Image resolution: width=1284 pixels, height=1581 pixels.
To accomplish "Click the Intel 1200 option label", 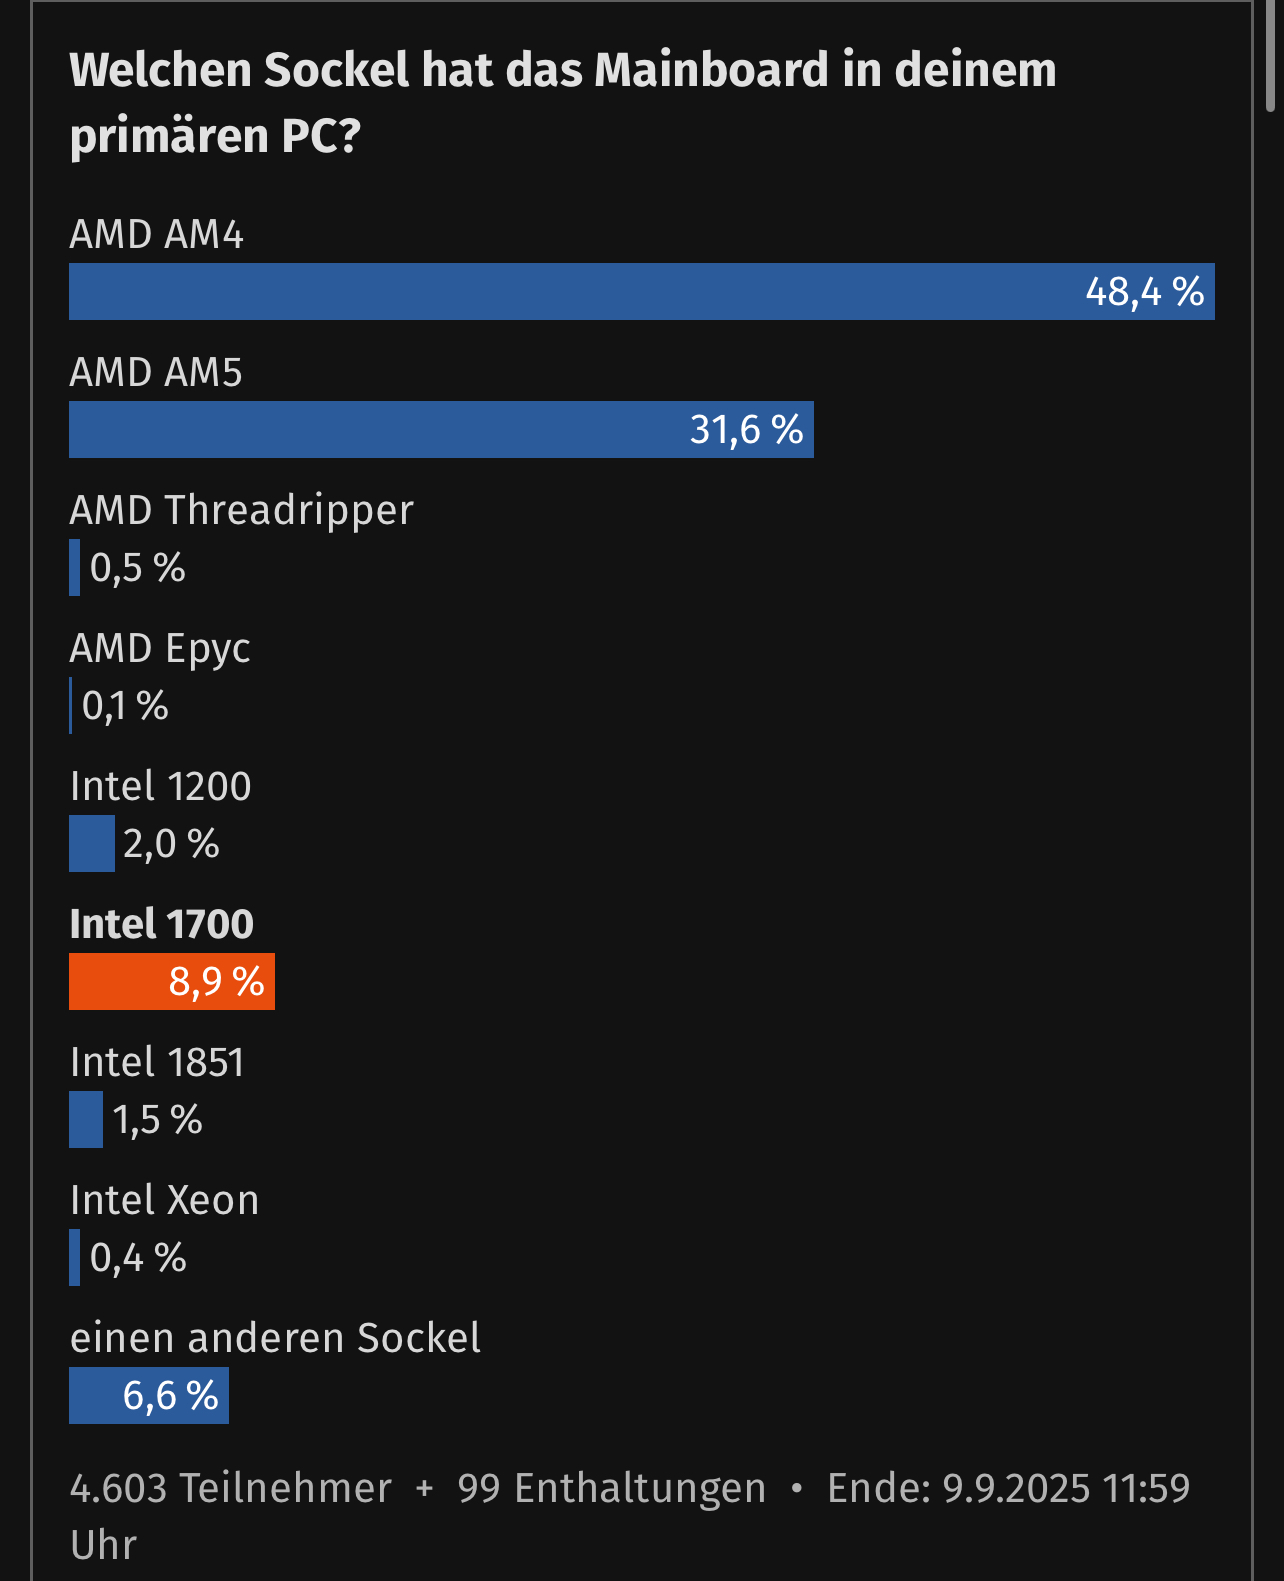I will tap(161, 786).
